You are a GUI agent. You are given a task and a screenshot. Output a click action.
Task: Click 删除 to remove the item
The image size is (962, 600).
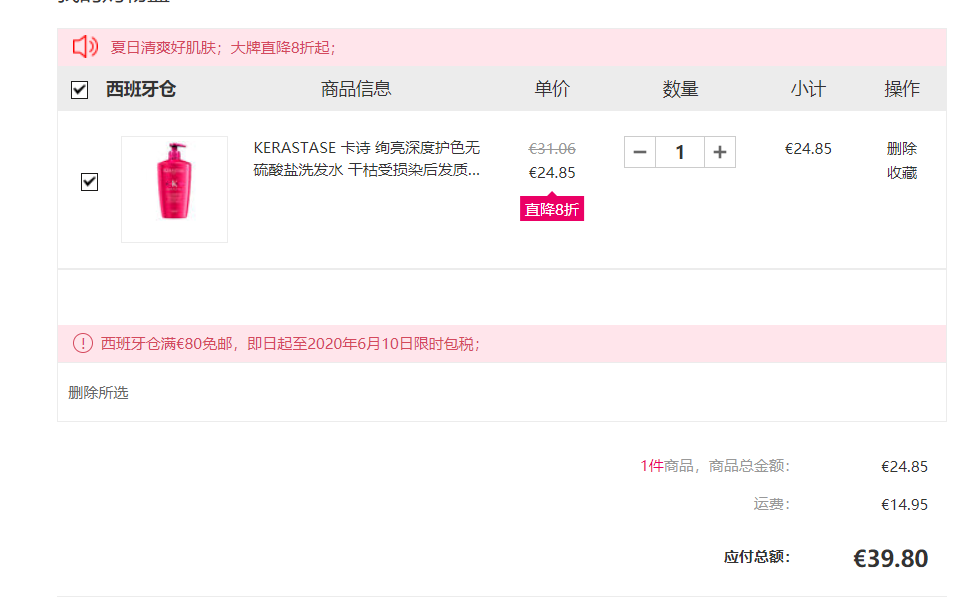click(x=901, y=148)
